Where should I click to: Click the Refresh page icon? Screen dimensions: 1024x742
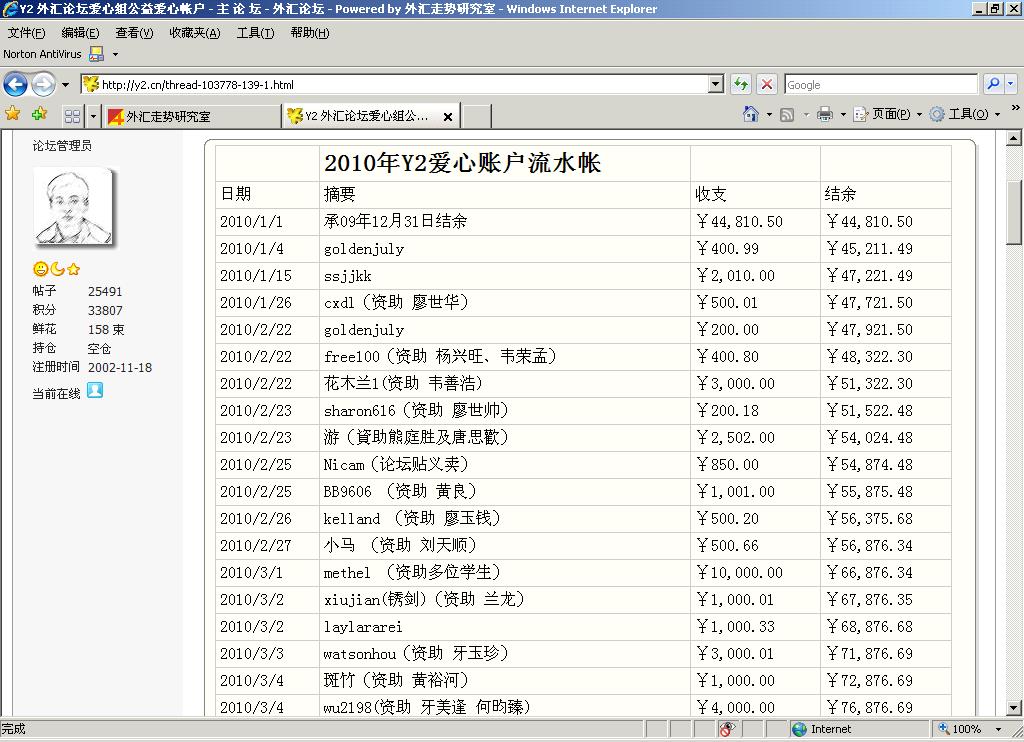pyautogui.click(x=741, y=84)
